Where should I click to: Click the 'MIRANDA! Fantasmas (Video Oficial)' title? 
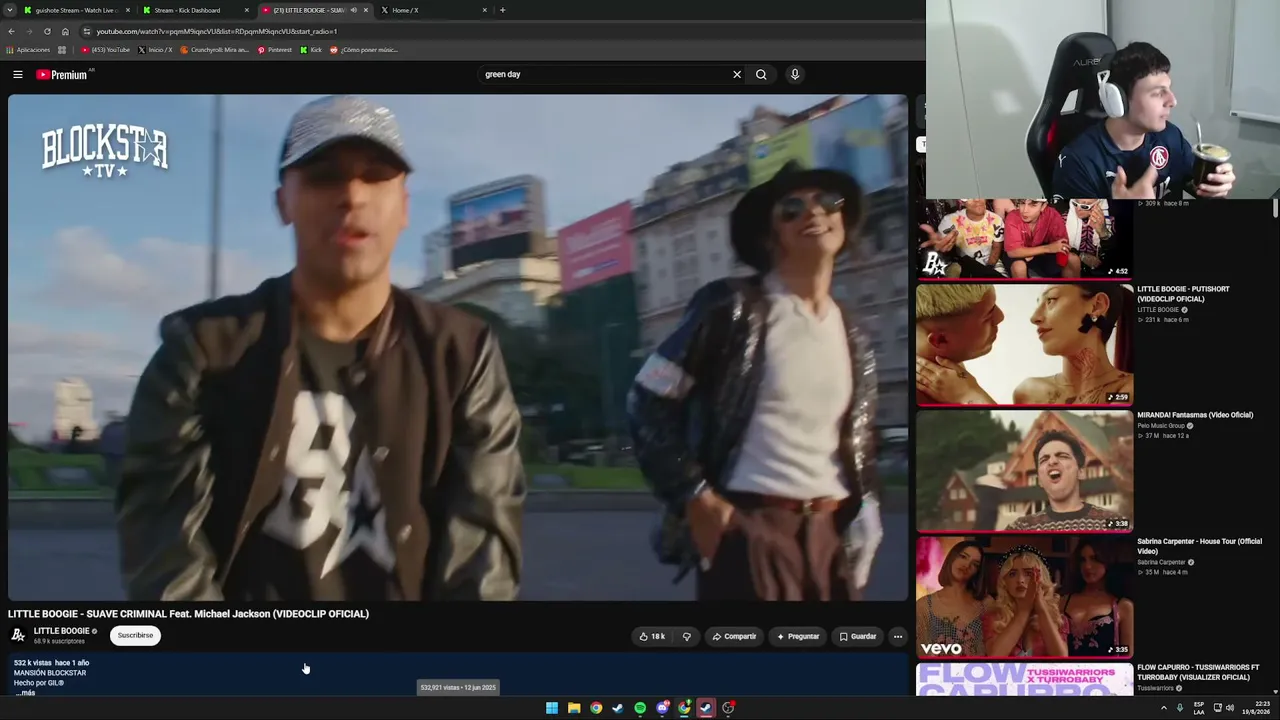(1195, 415)
